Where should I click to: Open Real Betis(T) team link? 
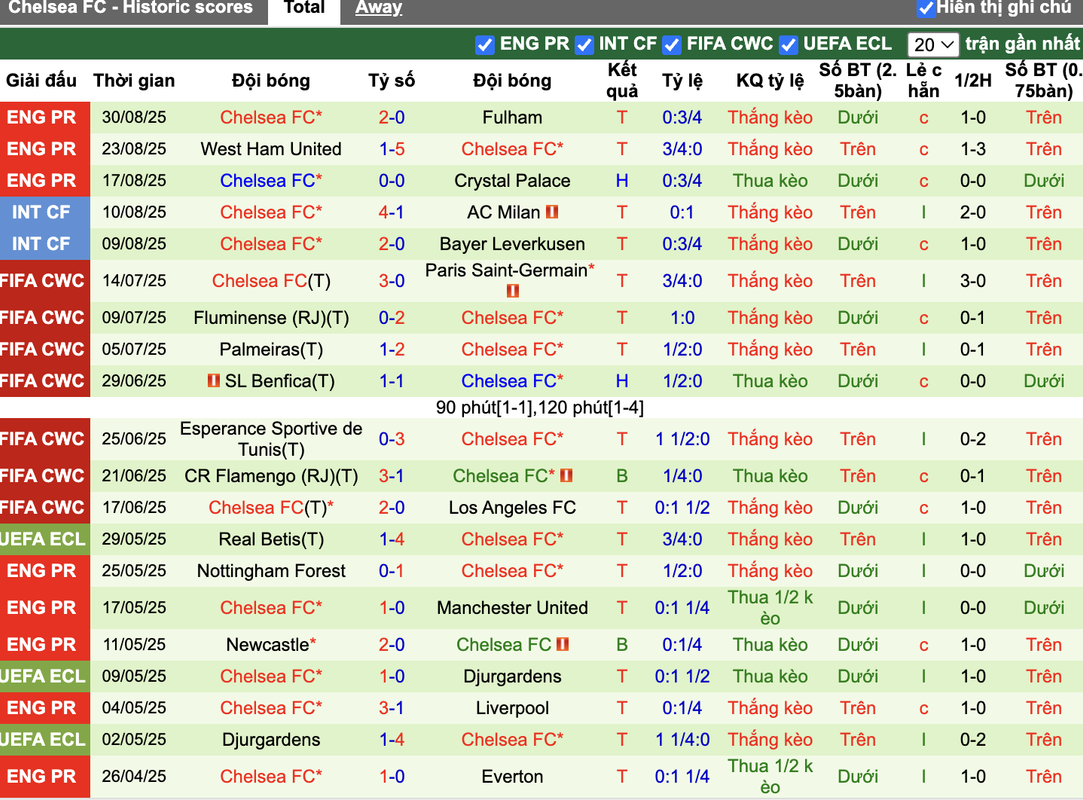(x=271, y=540)
